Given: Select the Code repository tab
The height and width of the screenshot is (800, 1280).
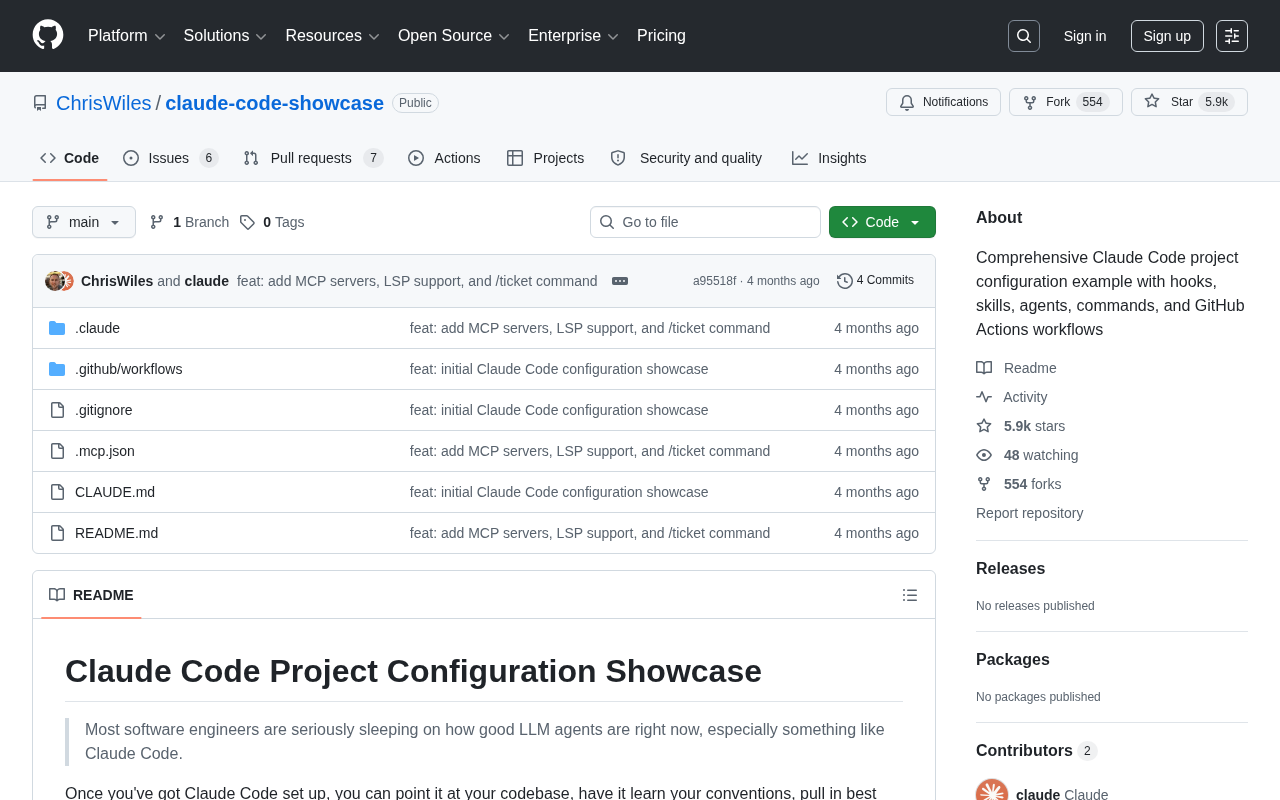Looking at the screenshot, I should 70,158.
